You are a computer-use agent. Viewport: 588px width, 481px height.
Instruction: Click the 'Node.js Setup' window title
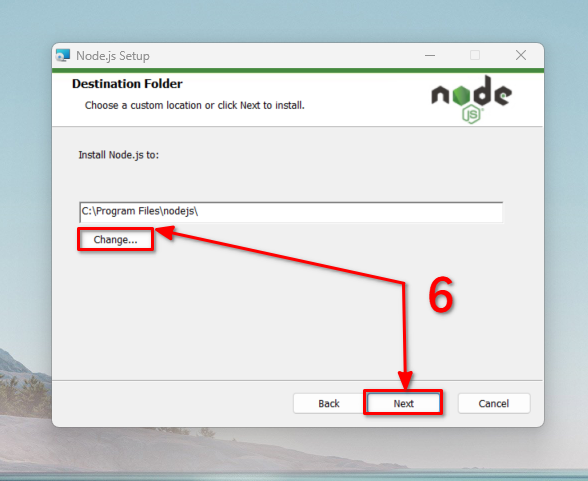[x=113, y=56]
